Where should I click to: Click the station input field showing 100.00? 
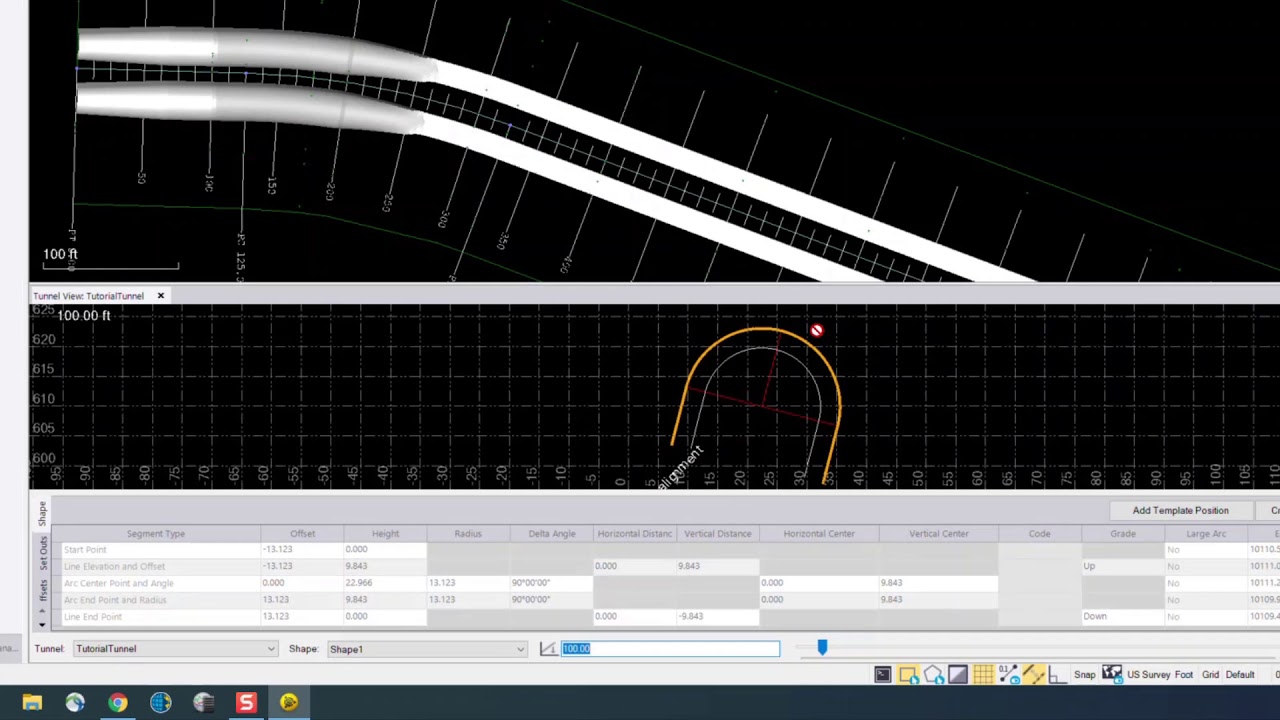(x=670, y=649)
